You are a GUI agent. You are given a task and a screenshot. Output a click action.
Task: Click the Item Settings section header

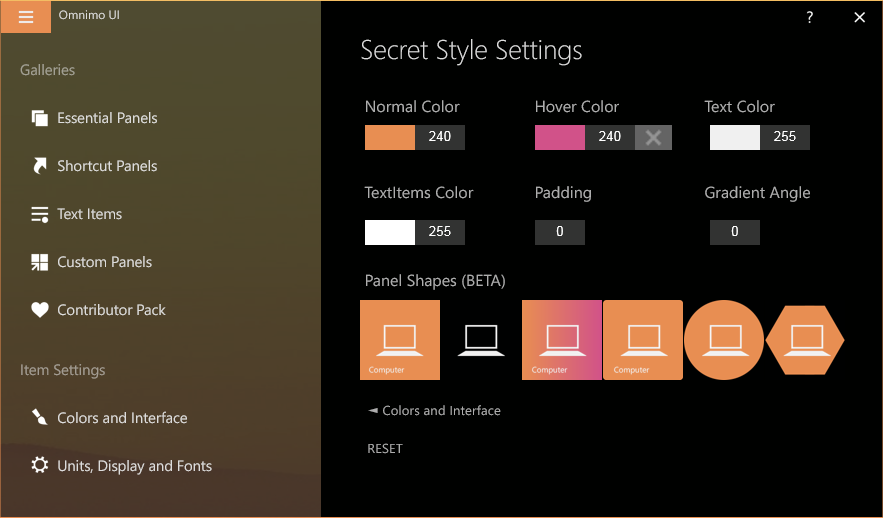[63, 370]
